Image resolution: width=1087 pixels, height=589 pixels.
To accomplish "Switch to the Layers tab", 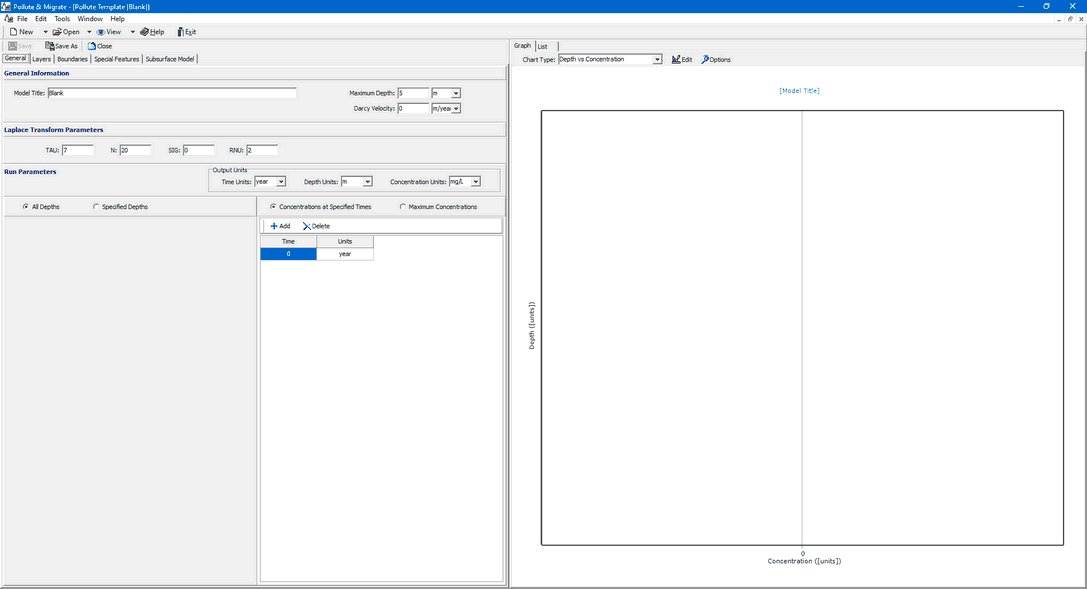I will click(x=41, y=59).
